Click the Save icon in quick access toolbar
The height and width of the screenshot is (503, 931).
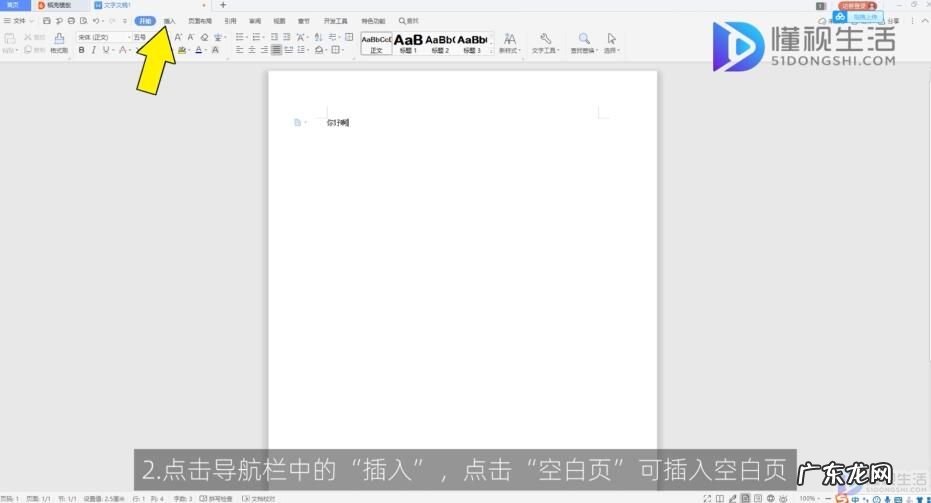(46, 21)
